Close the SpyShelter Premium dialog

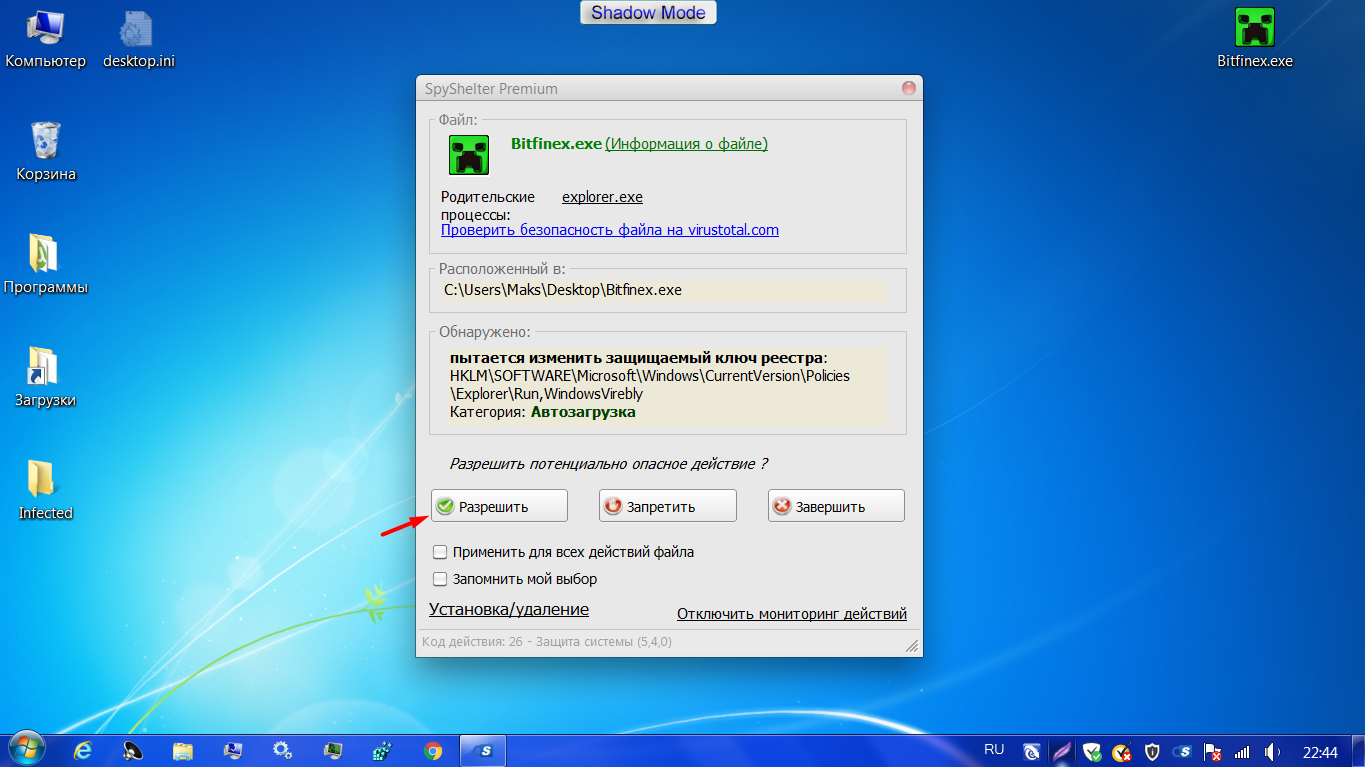coord(909,88)
